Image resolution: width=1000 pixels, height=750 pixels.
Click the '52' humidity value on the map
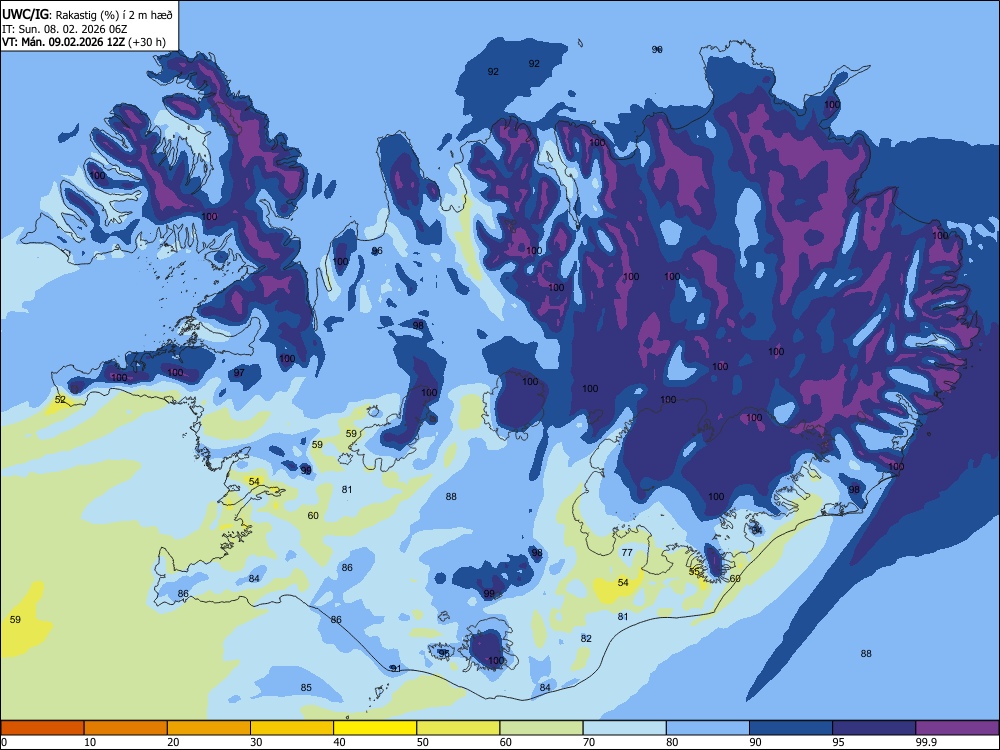pyautogui.click(x=60, y=400)
